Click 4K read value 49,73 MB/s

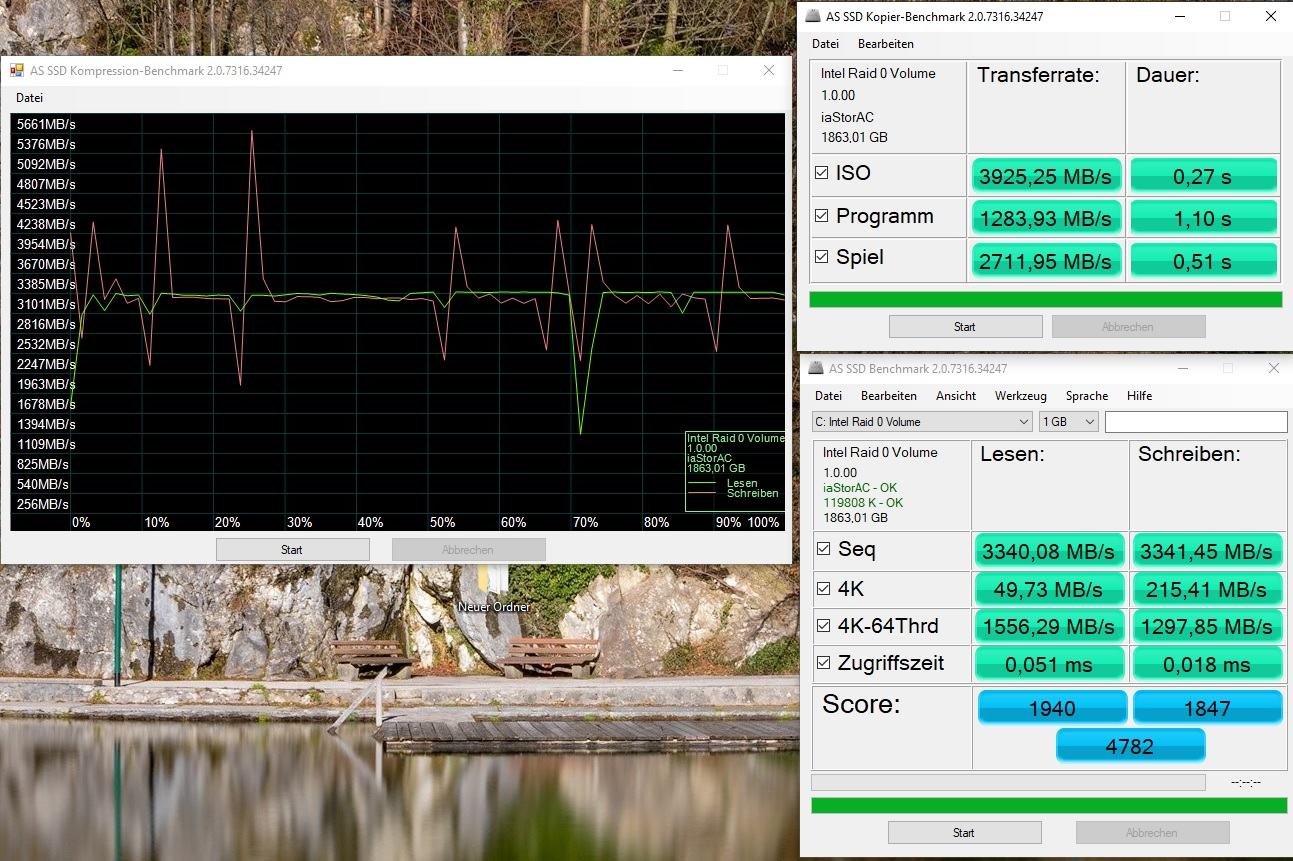[x=1049, y=589]
